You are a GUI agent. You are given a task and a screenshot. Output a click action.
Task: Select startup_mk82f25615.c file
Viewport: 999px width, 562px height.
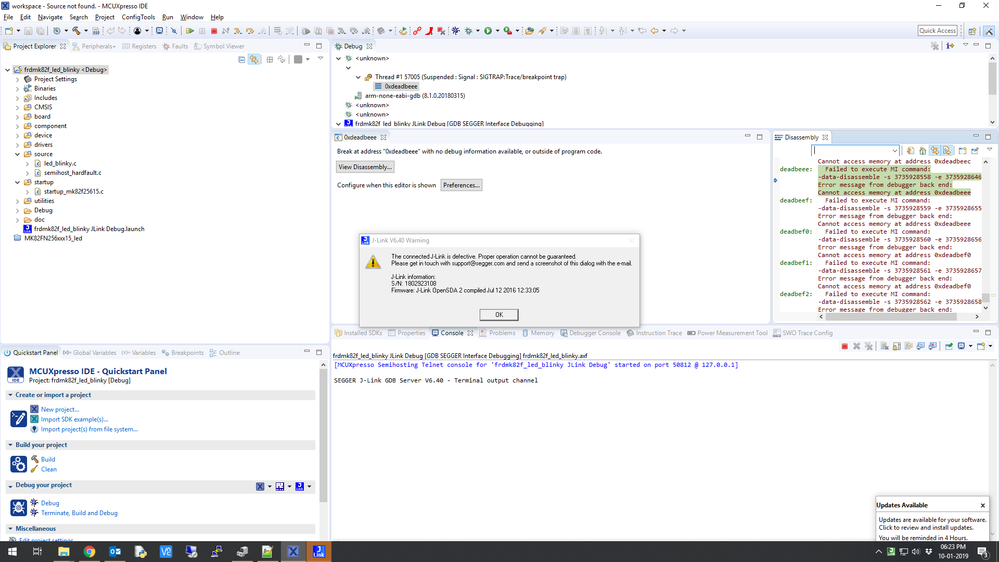[73, 191]
